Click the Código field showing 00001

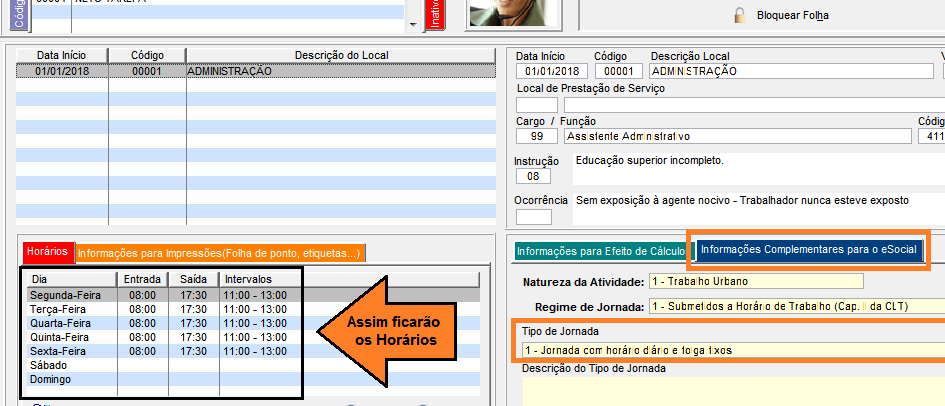[x=618, y=71]
